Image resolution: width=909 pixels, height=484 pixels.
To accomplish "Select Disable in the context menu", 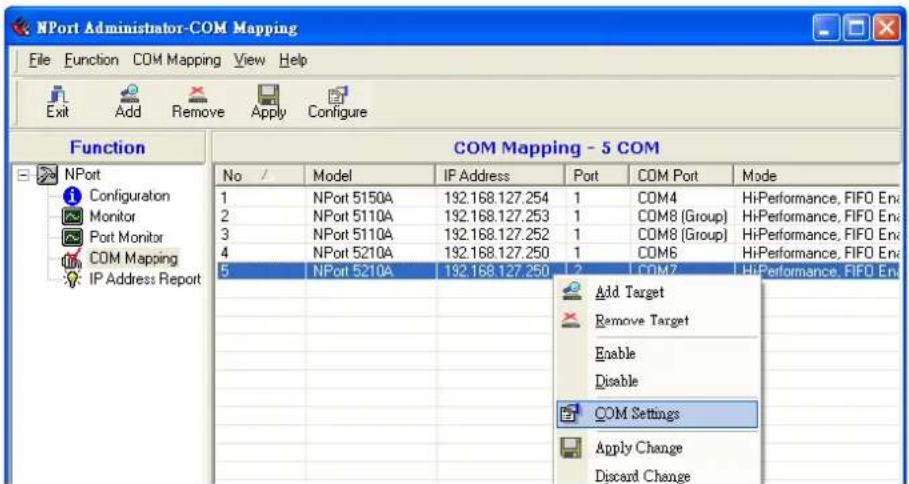I will 616,381.
